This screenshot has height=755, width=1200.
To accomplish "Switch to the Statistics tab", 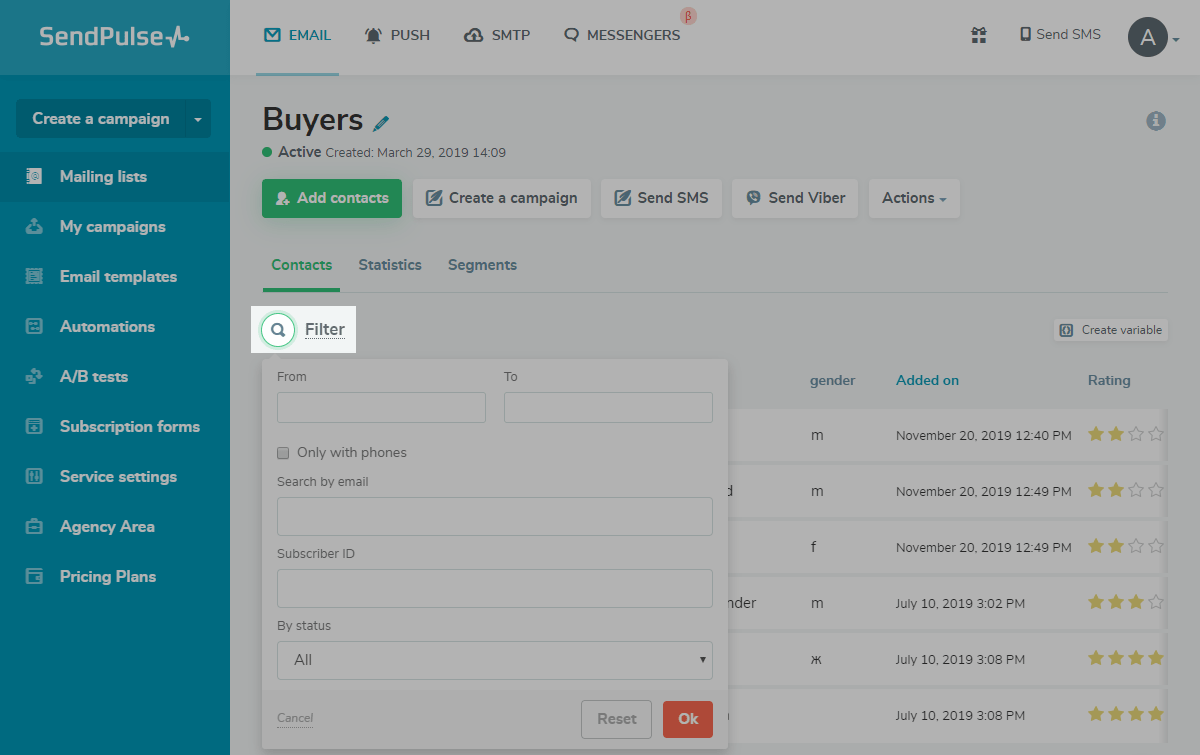I will coord(390,265).
